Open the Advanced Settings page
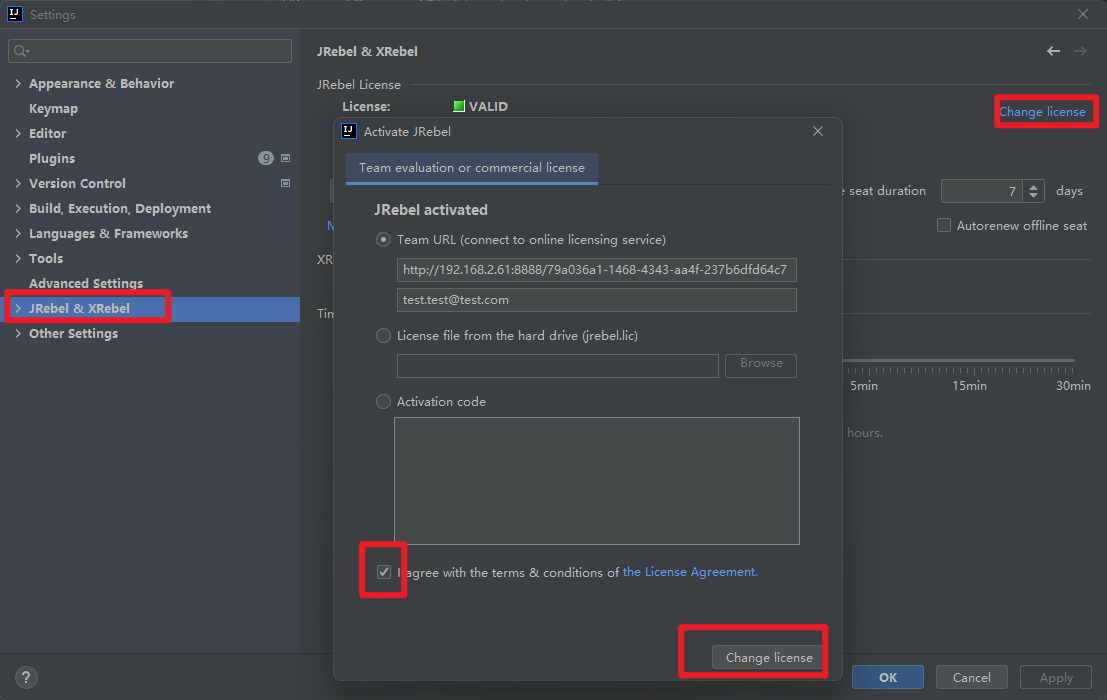The width and height of the screenshot is (1107, 700). (x=85, y=283)
